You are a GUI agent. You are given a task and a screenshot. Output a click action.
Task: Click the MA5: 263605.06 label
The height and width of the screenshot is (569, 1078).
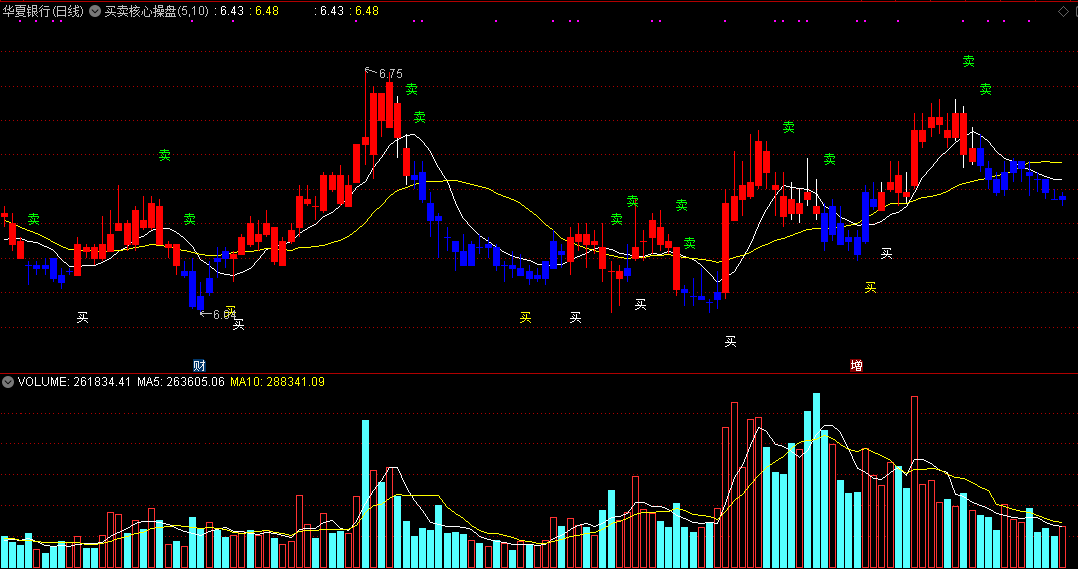[x=181, y=381]
